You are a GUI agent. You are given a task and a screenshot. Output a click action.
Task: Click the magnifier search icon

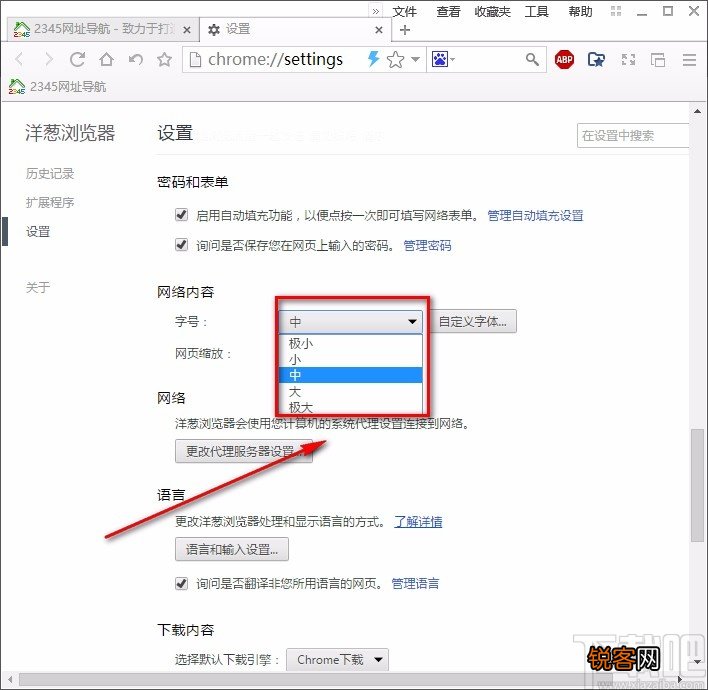(x=532, y=59)
